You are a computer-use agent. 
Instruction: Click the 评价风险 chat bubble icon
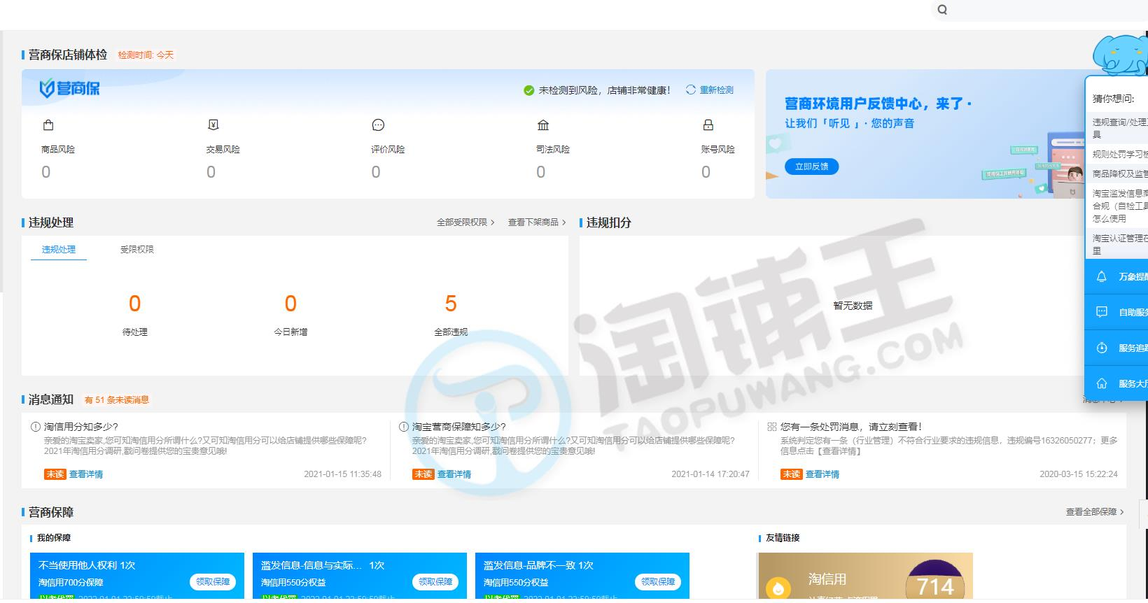[x=378, y=125]
